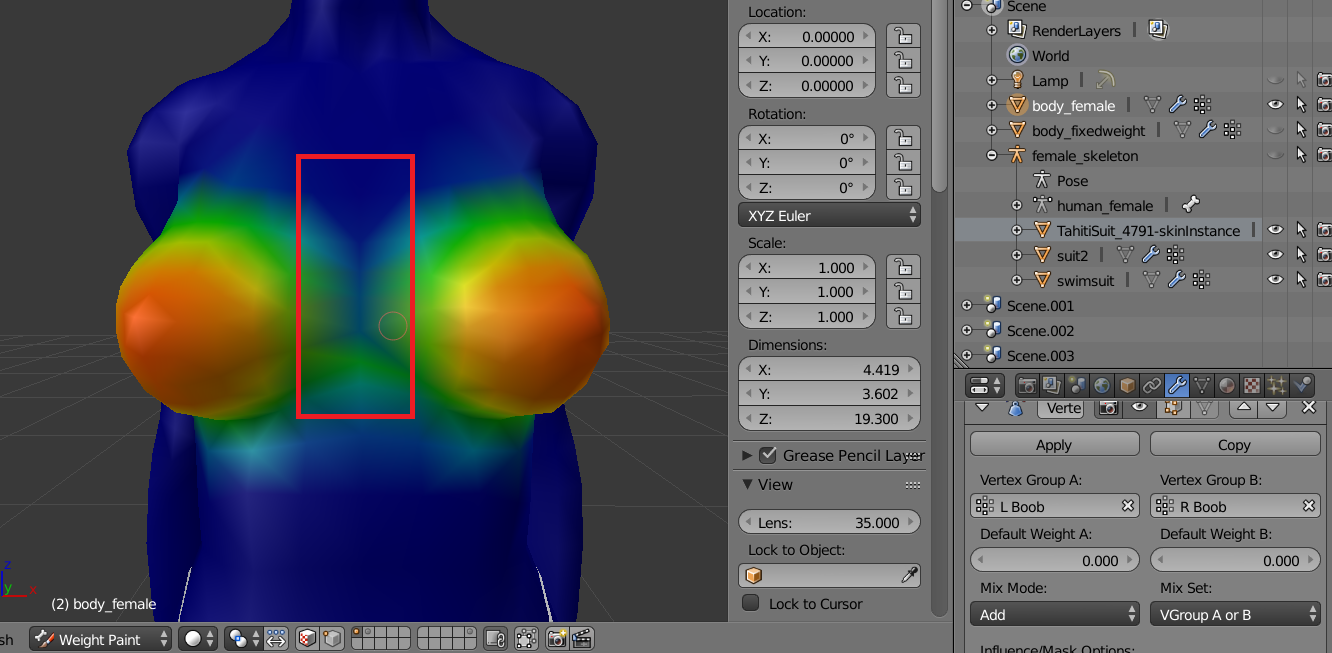The height and width of the screenshot is (653, 1332).
Task: Open the Texture properties checker icon
Action: tap(1252, 385)
